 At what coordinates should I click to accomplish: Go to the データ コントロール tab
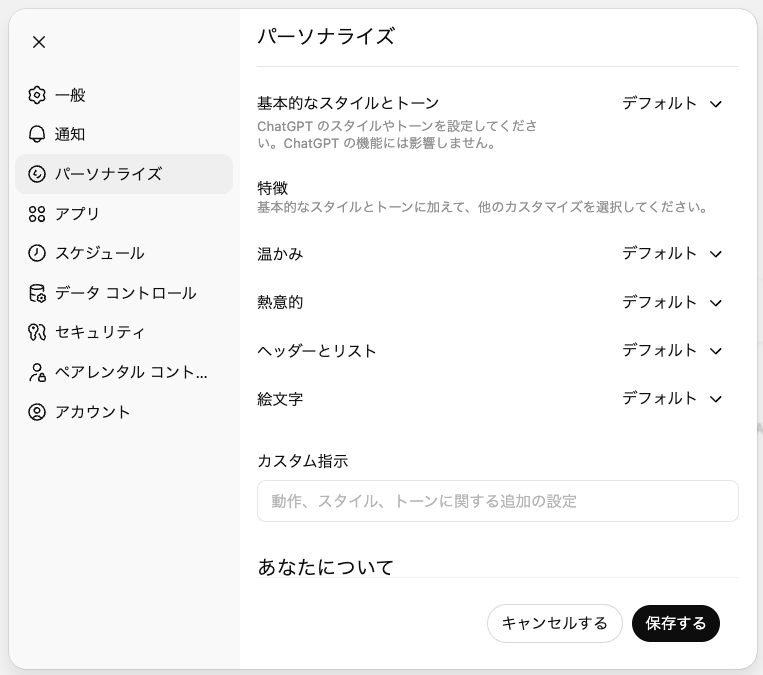(125, 293)
